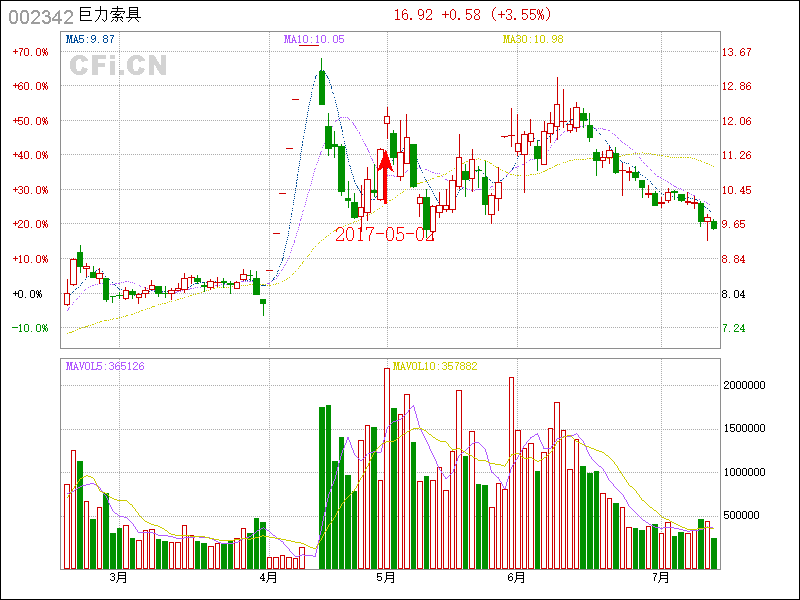
Task: Select the MA30:10.98 indicator label
Action: [x=533, y=39]
